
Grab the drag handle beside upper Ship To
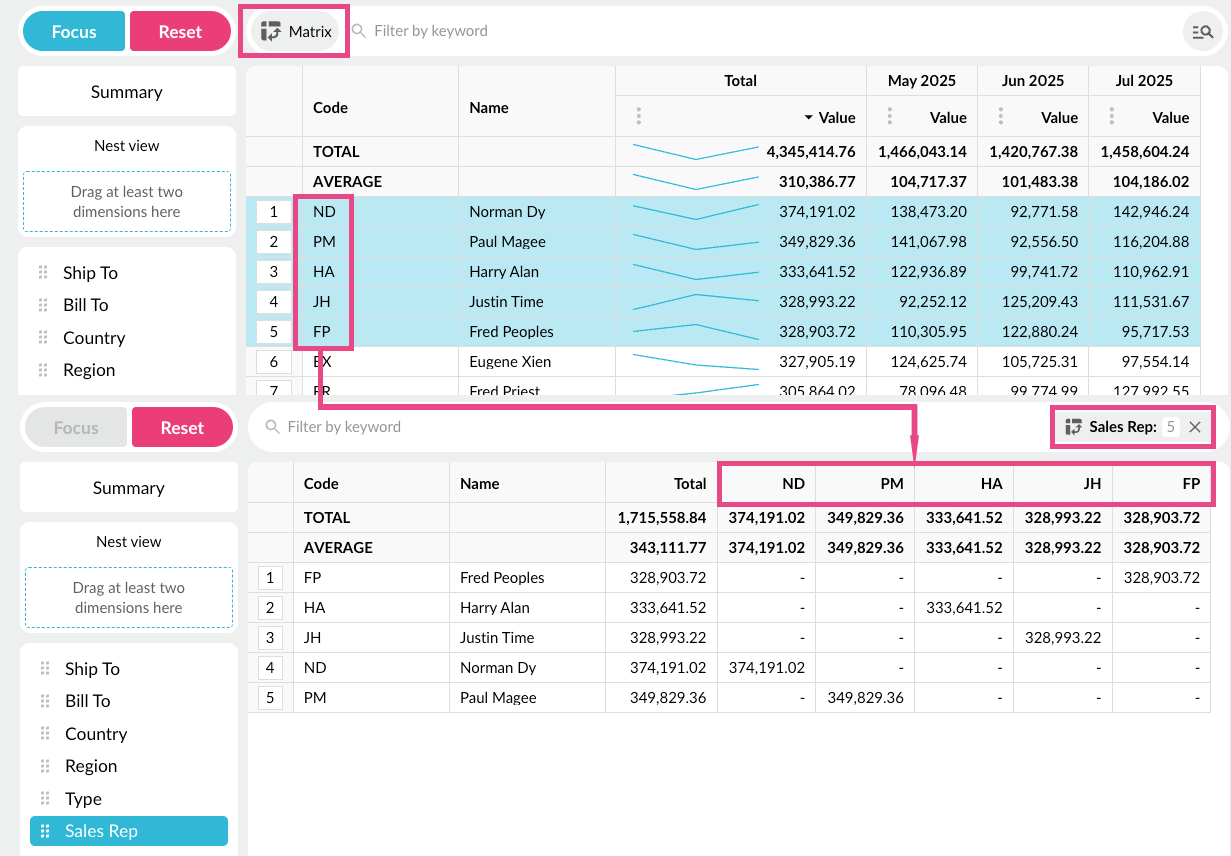point(43,273)
